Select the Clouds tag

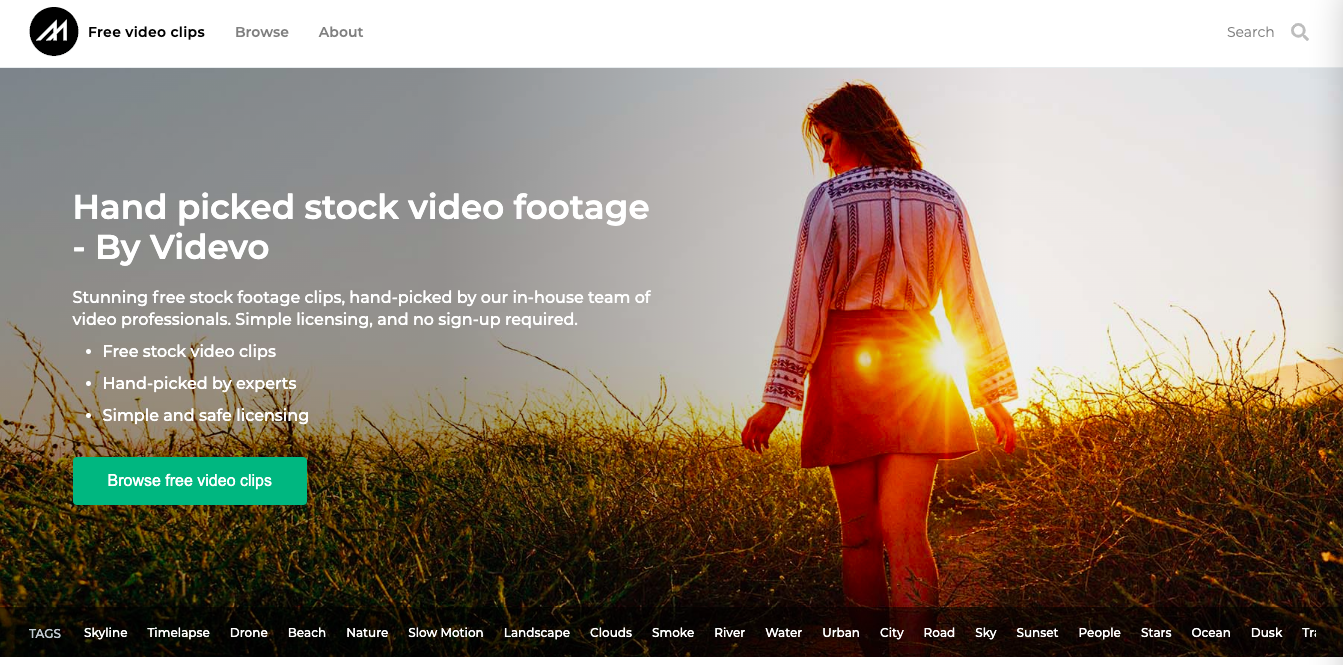[x=610, y=632]
